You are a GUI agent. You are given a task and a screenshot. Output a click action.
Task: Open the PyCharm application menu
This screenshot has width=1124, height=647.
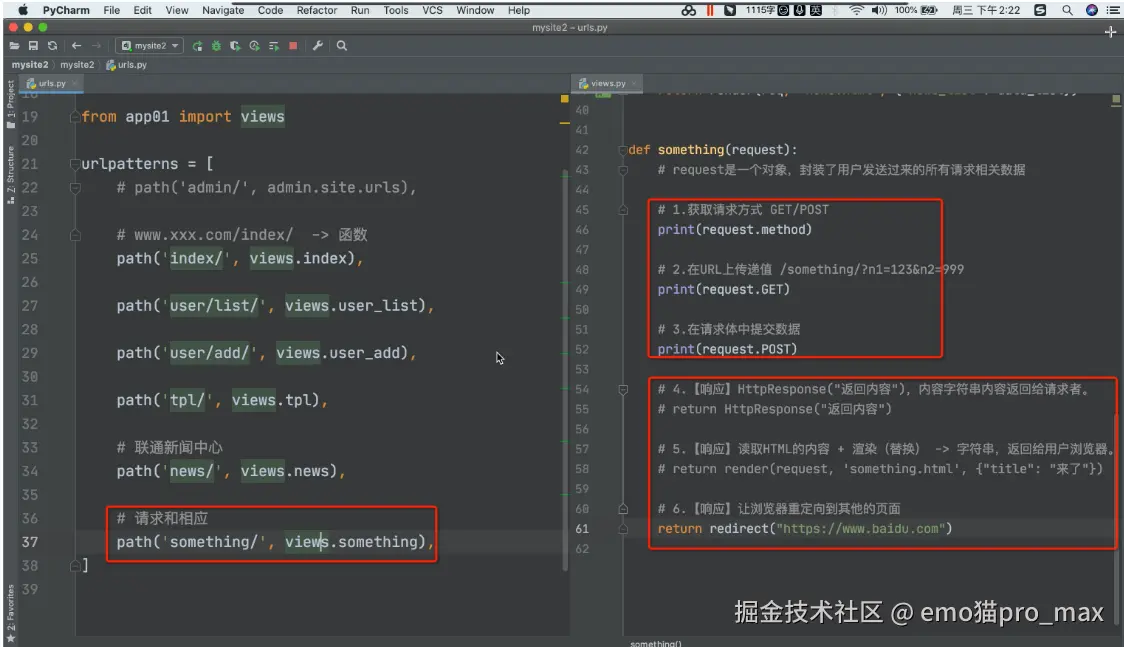pos(66,10)
